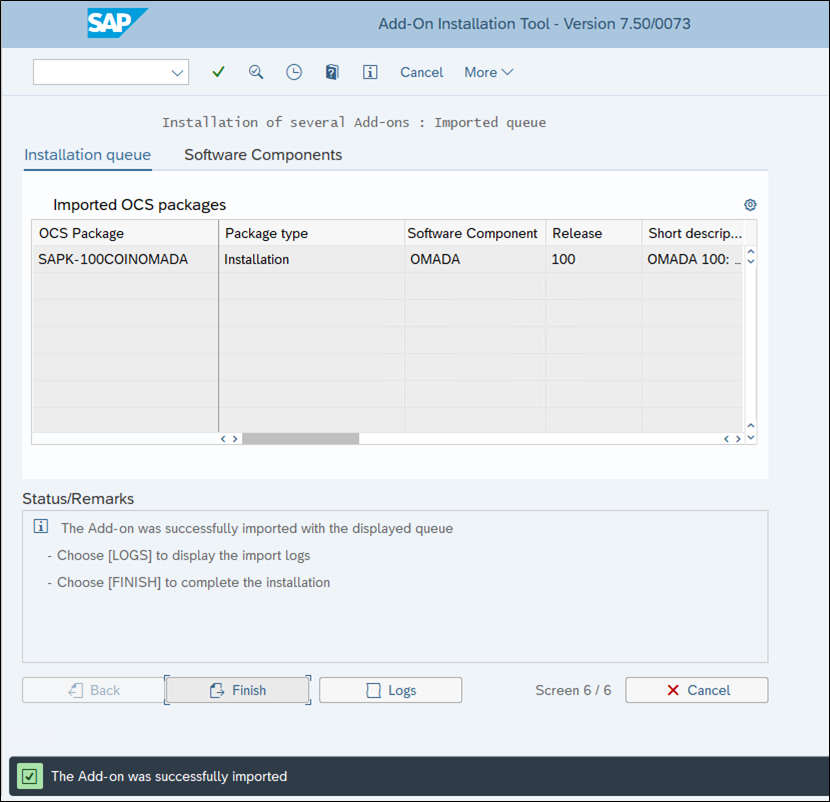The width and height of the screenshot is (830, 802).
Task: Click the OMADA software component cell
Action: (x=475, y=259)
